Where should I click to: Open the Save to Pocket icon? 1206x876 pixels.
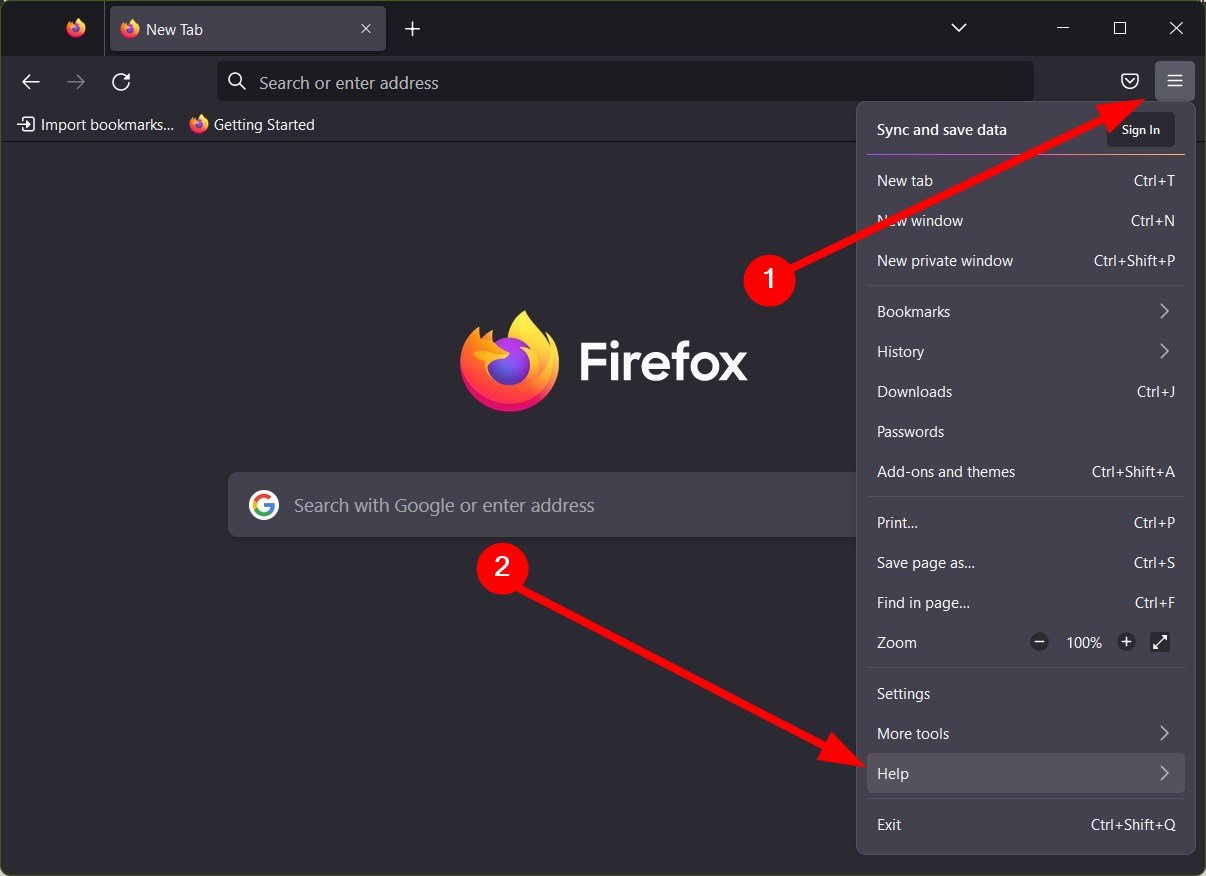click(1130, 82)
